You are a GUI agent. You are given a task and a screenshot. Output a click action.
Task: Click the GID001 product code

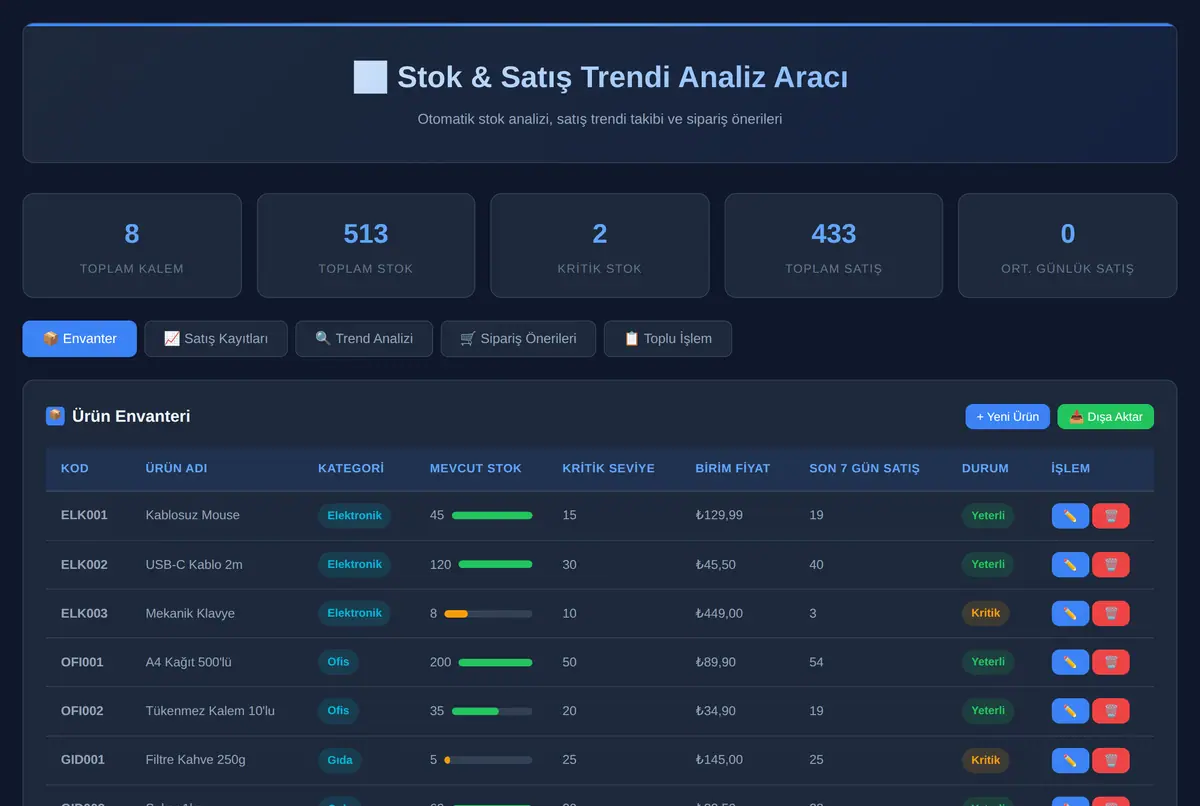click(83, 760)
